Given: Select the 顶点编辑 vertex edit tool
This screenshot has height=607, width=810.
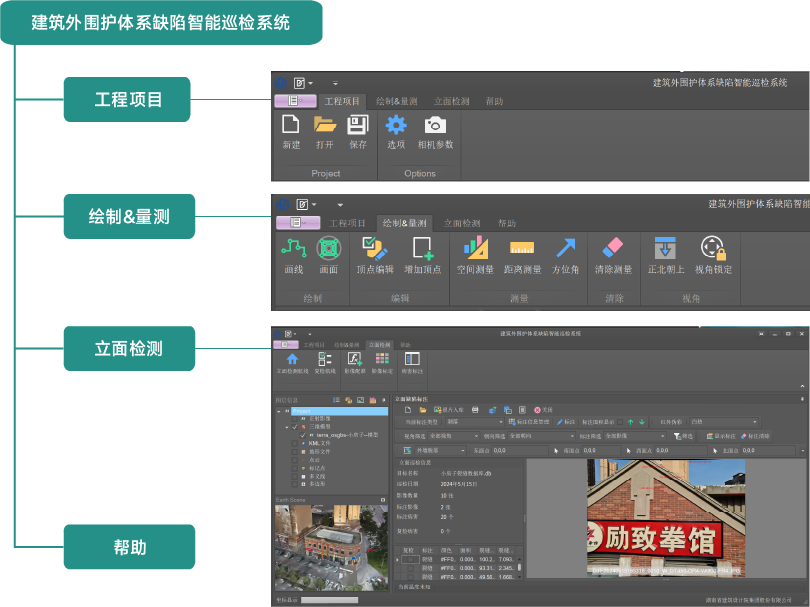Looking at the screenshot, I should [x=374, y=248].
